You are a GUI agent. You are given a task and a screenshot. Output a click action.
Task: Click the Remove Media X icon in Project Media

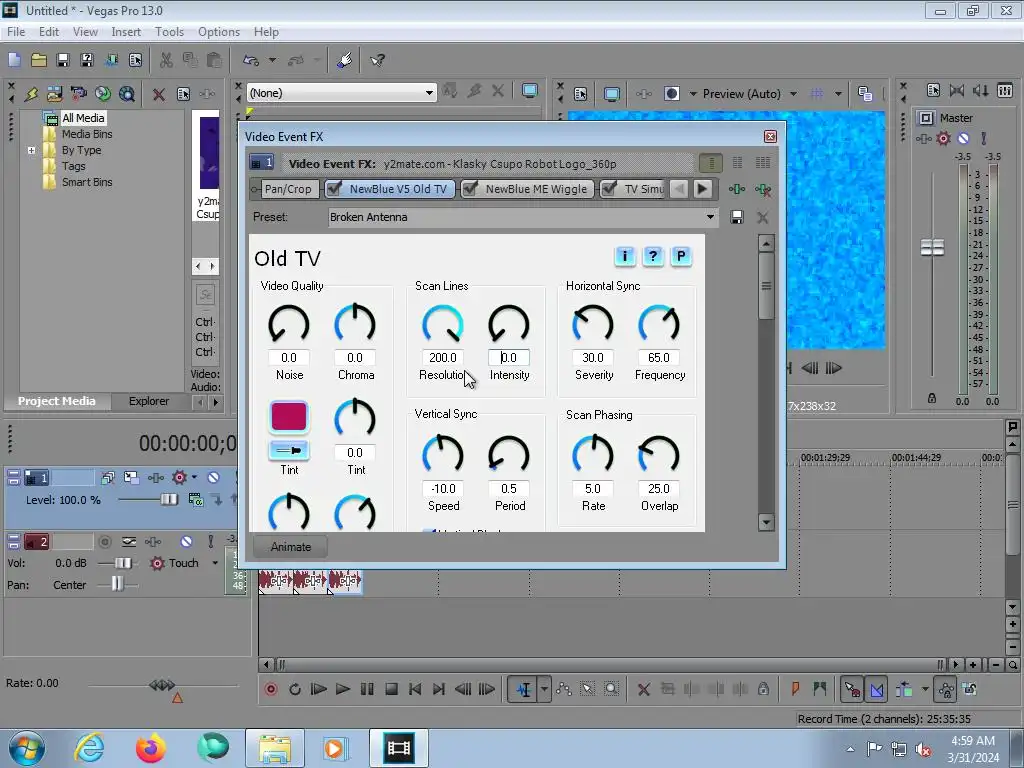[x=158, y=94]
